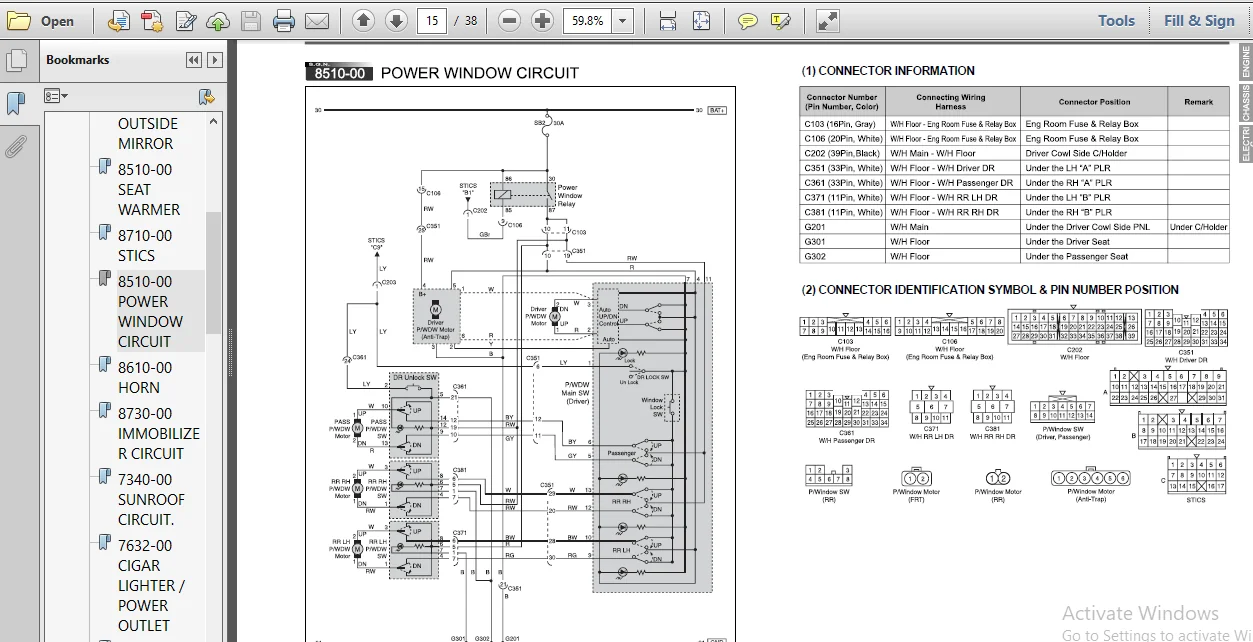Select the 8710-00 STICS bookmark

[x=145, y=246]
